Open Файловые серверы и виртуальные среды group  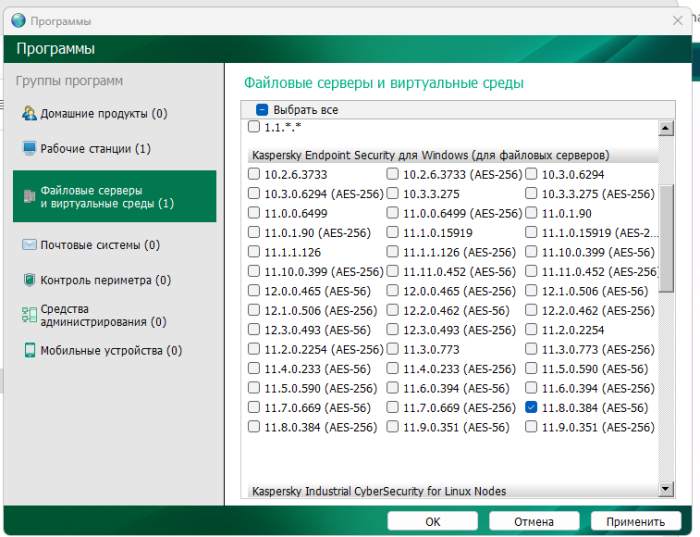point(114,196)
